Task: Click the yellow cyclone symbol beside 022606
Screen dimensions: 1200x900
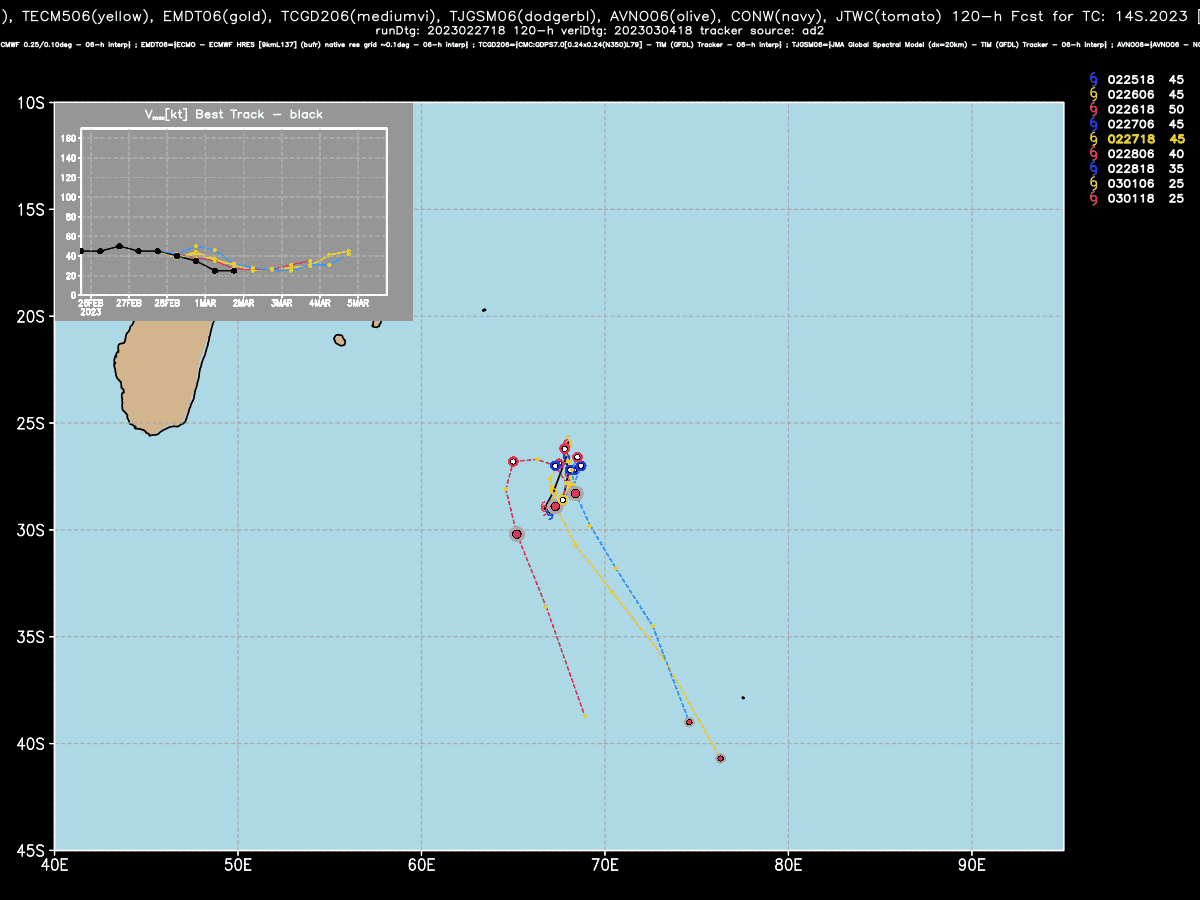Action: [x=1093, y=94]
